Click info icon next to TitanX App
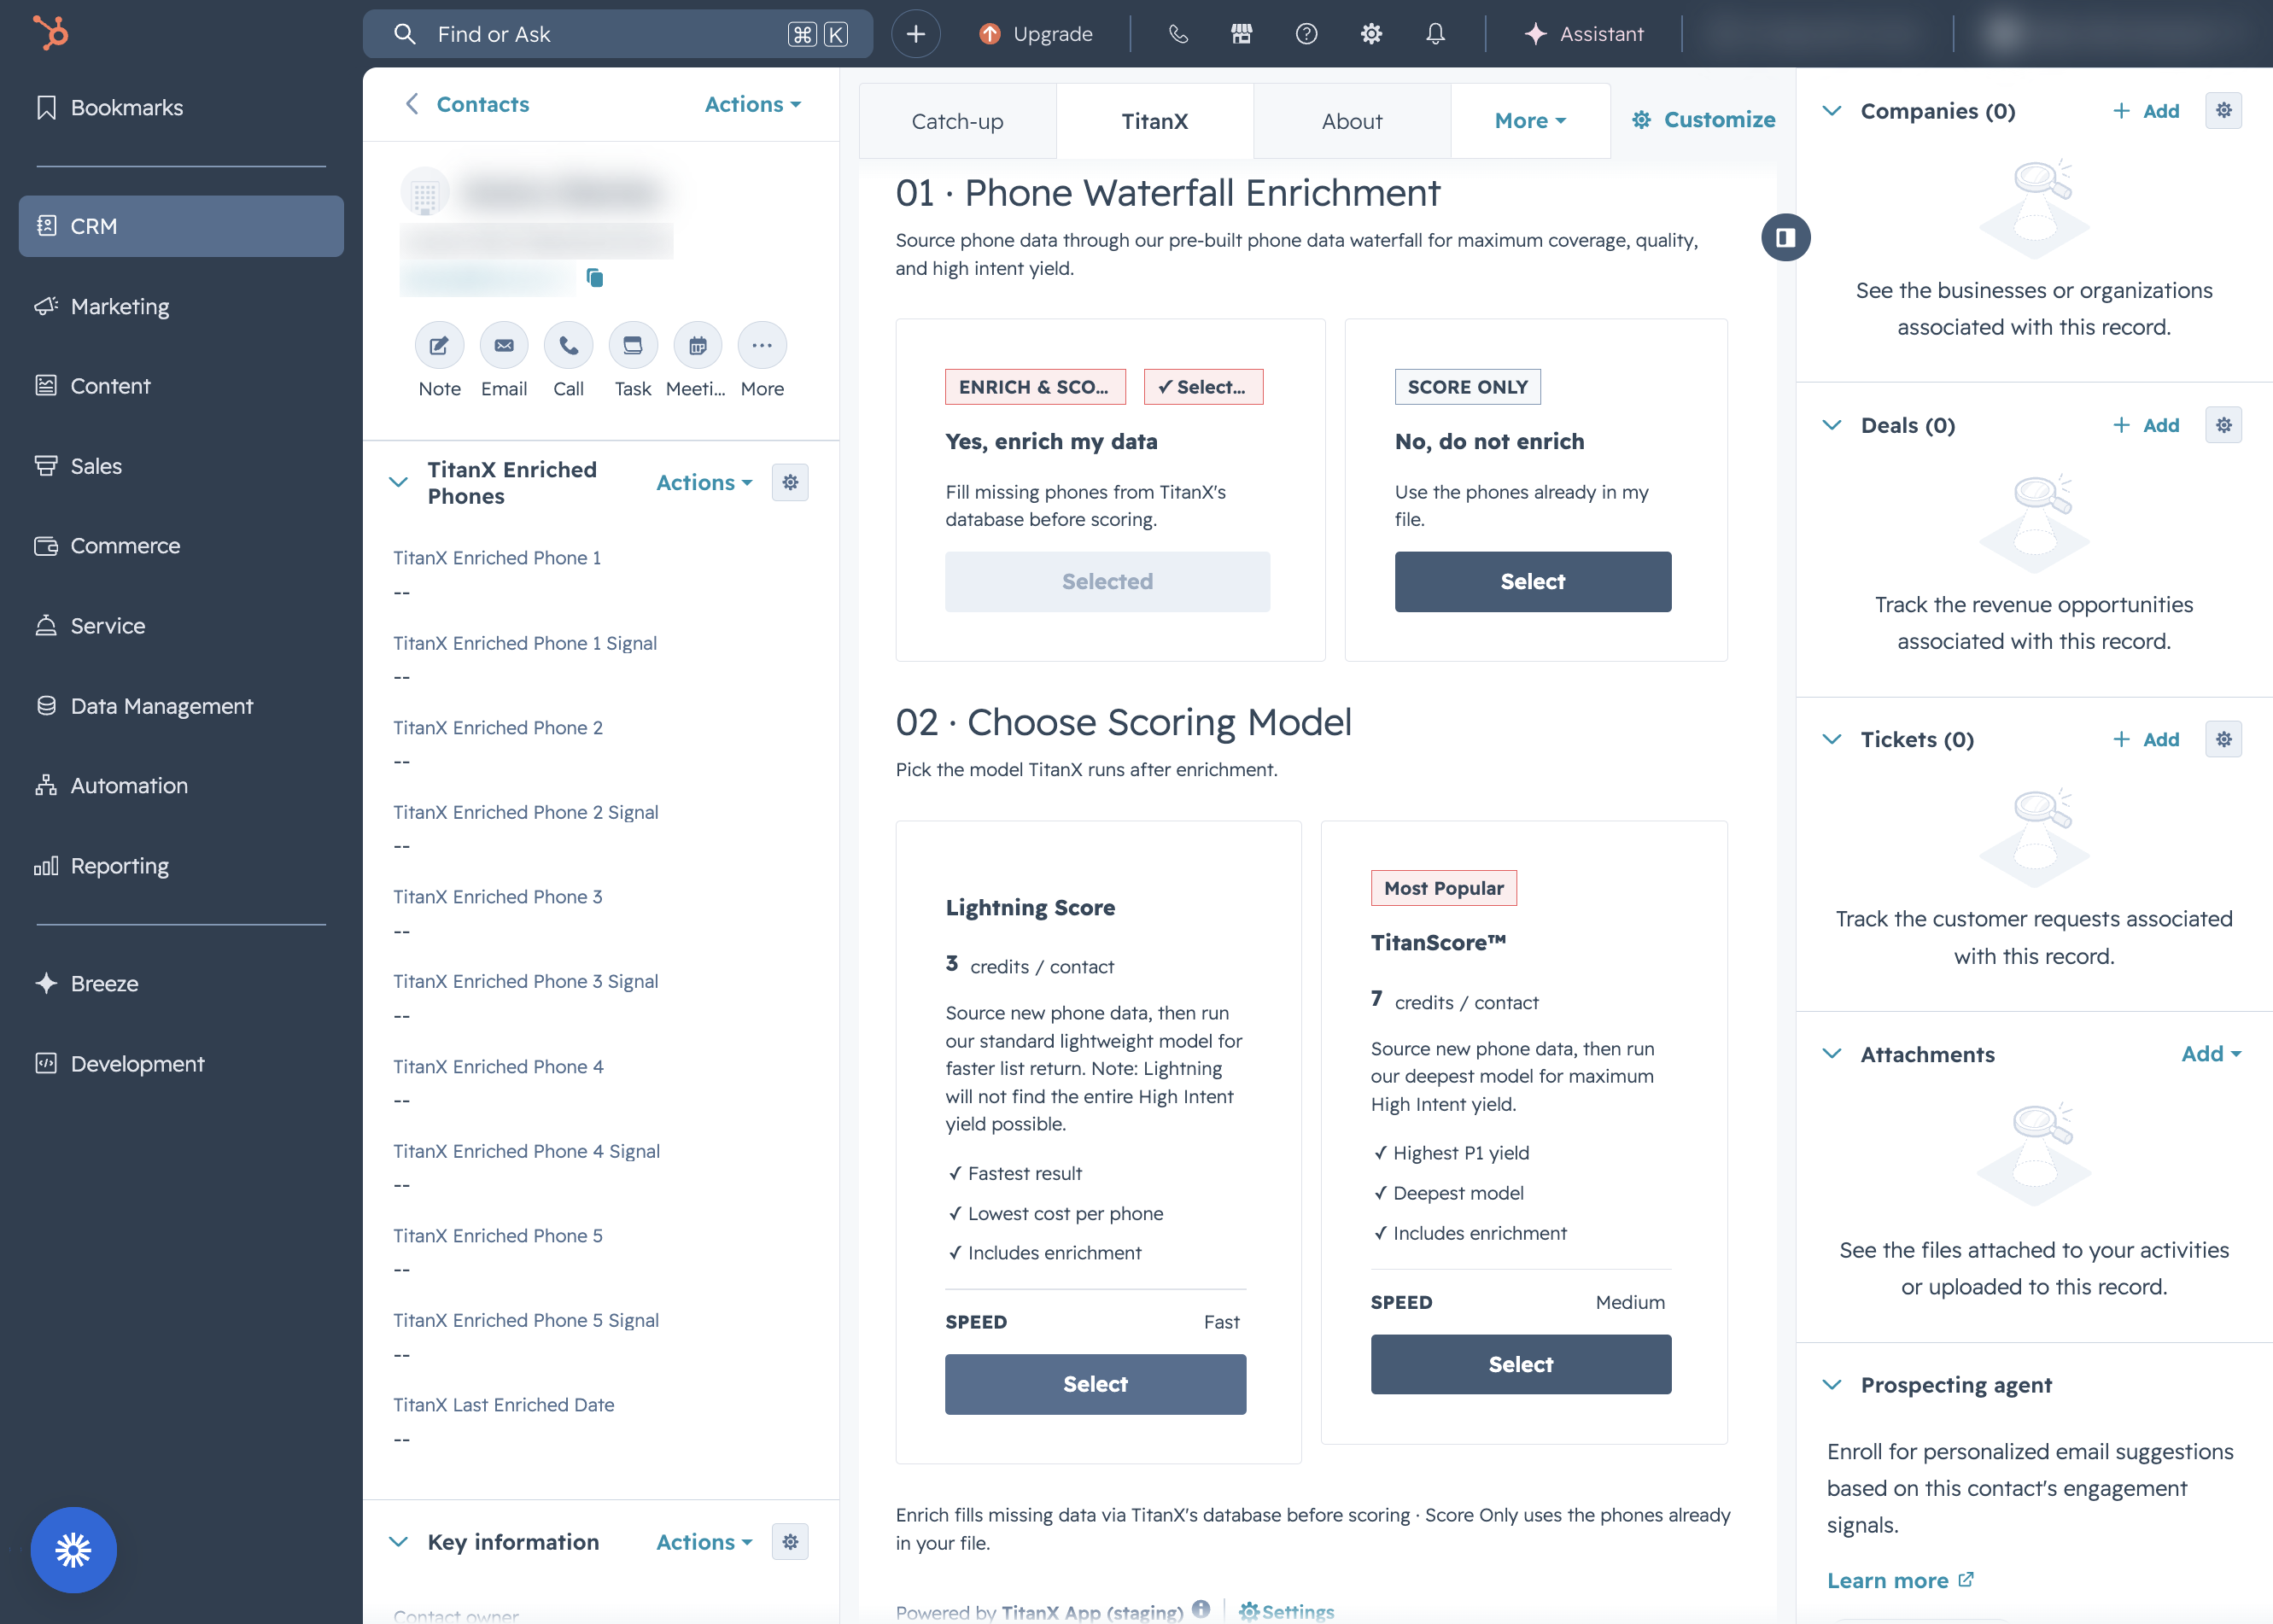 point(1201,1609)
